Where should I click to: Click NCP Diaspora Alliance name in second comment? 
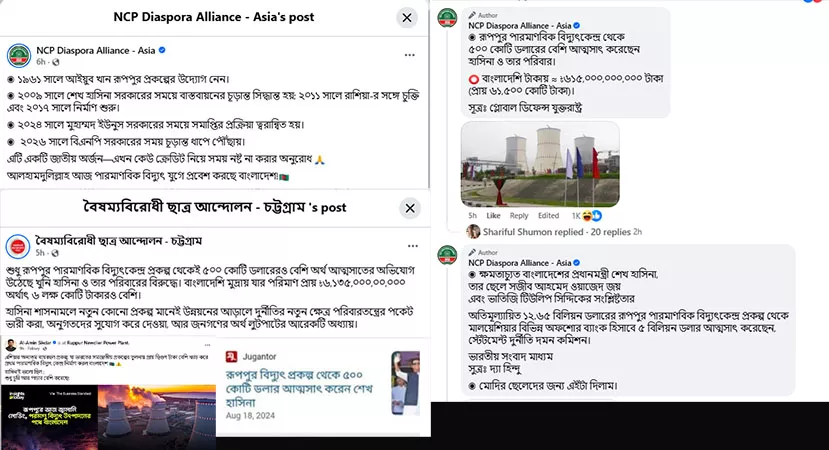(519, 263)
